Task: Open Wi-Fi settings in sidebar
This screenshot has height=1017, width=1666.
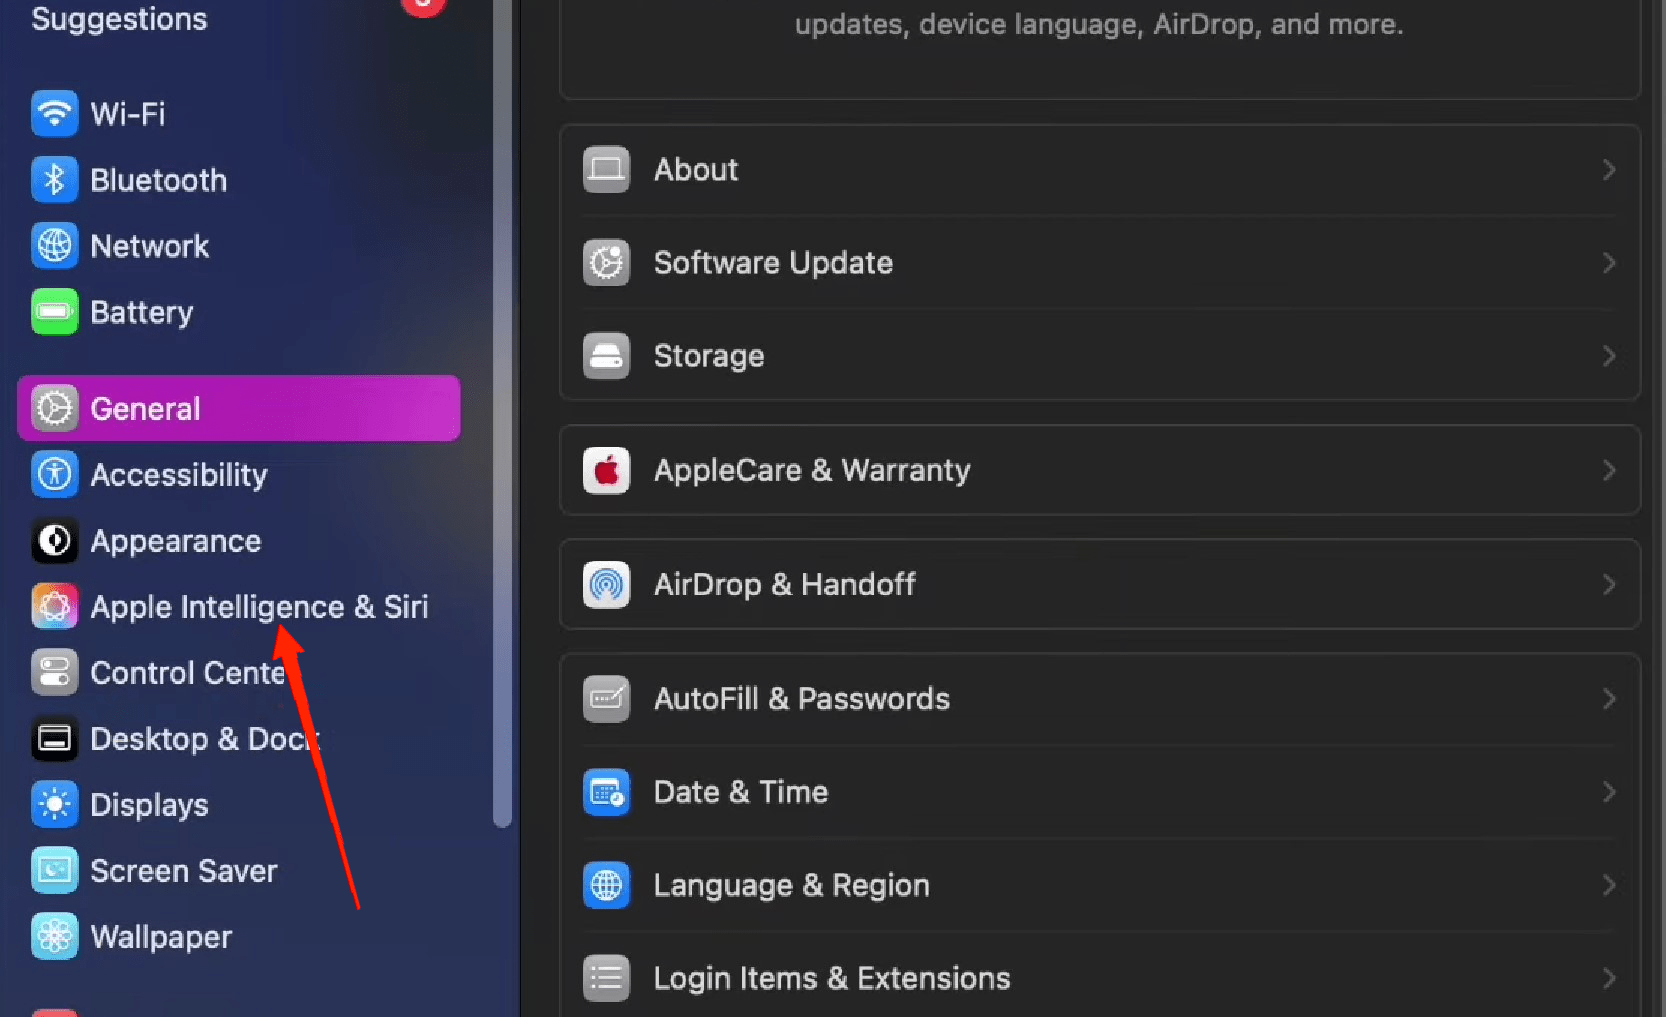Action: tap(128, 114)
